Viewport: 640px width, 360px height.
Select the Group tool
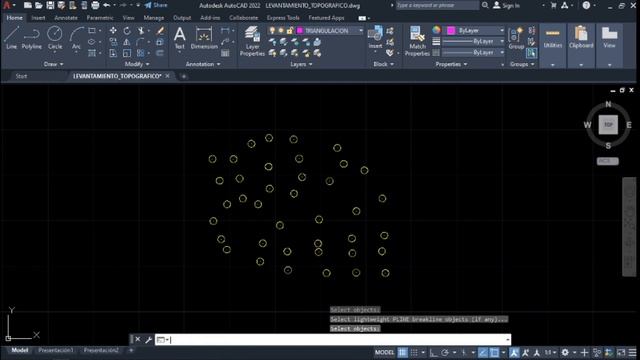click(x=516, y=38)
